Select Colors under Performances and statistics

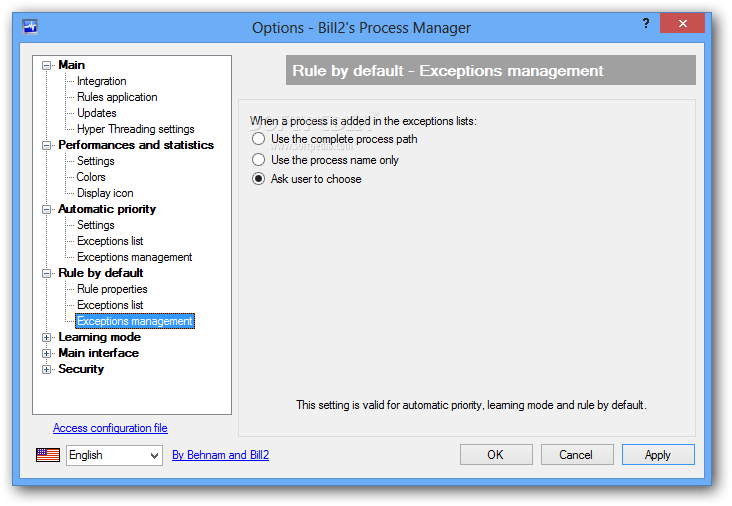[91, 177]
